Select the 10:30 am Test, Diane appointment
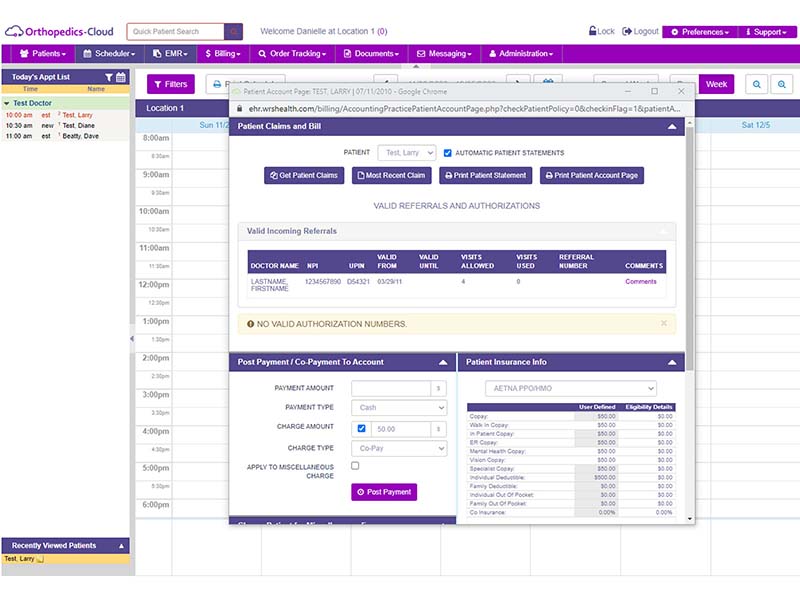Screen dimensions: 800x600 coord(65,126)
